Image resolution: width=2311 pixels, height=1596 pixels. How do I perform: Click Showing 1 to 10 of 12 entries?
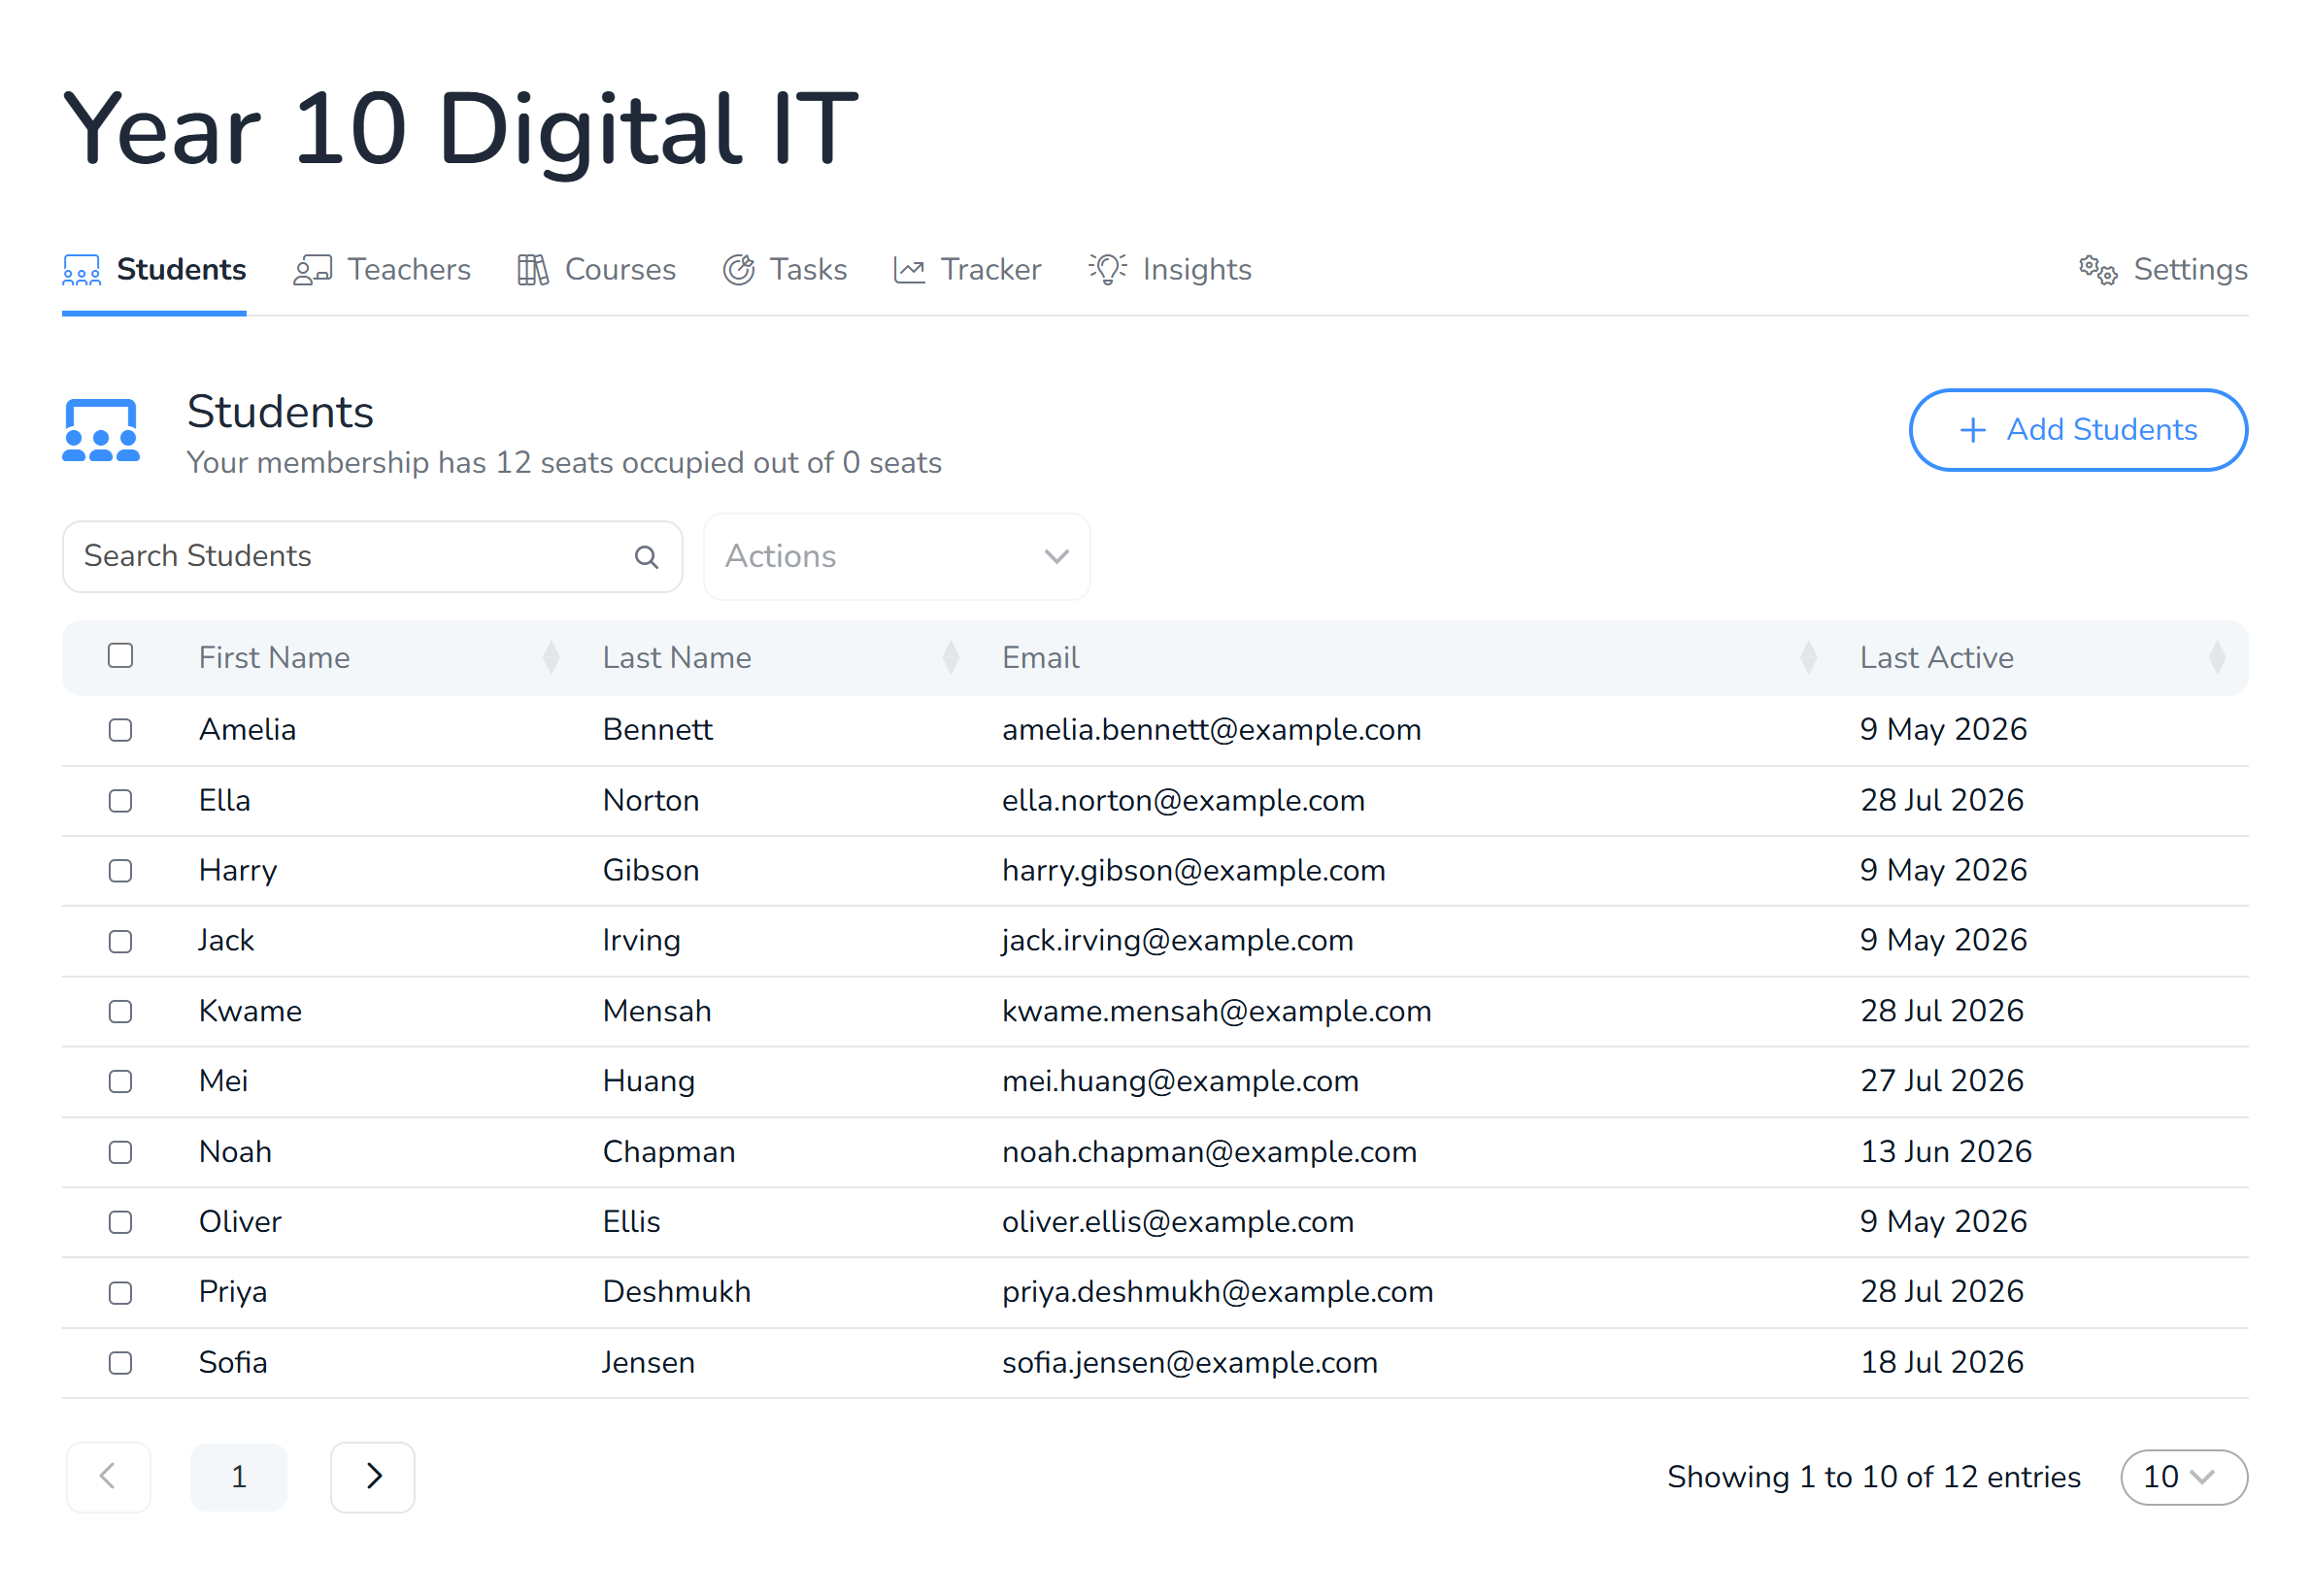[x=1873, y=1478]
